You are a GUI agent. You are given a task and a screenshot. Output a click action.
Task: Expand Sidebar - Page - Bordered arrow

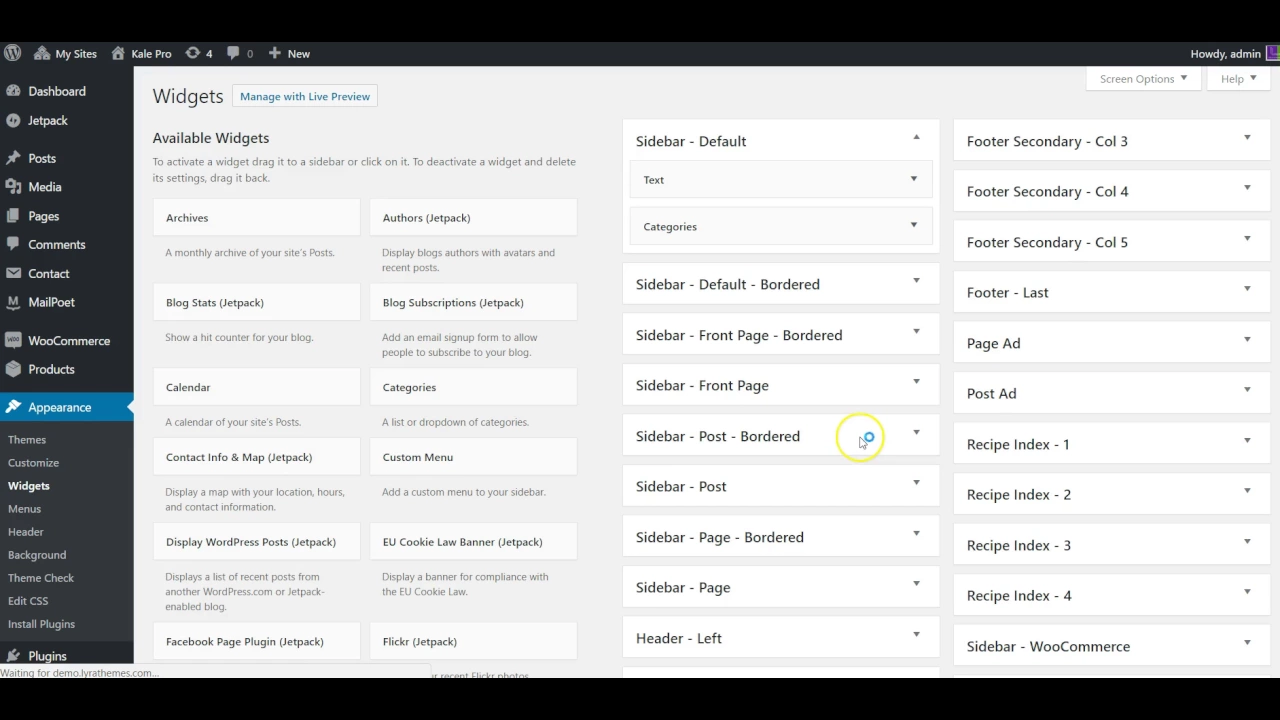[x=916, y=534]
